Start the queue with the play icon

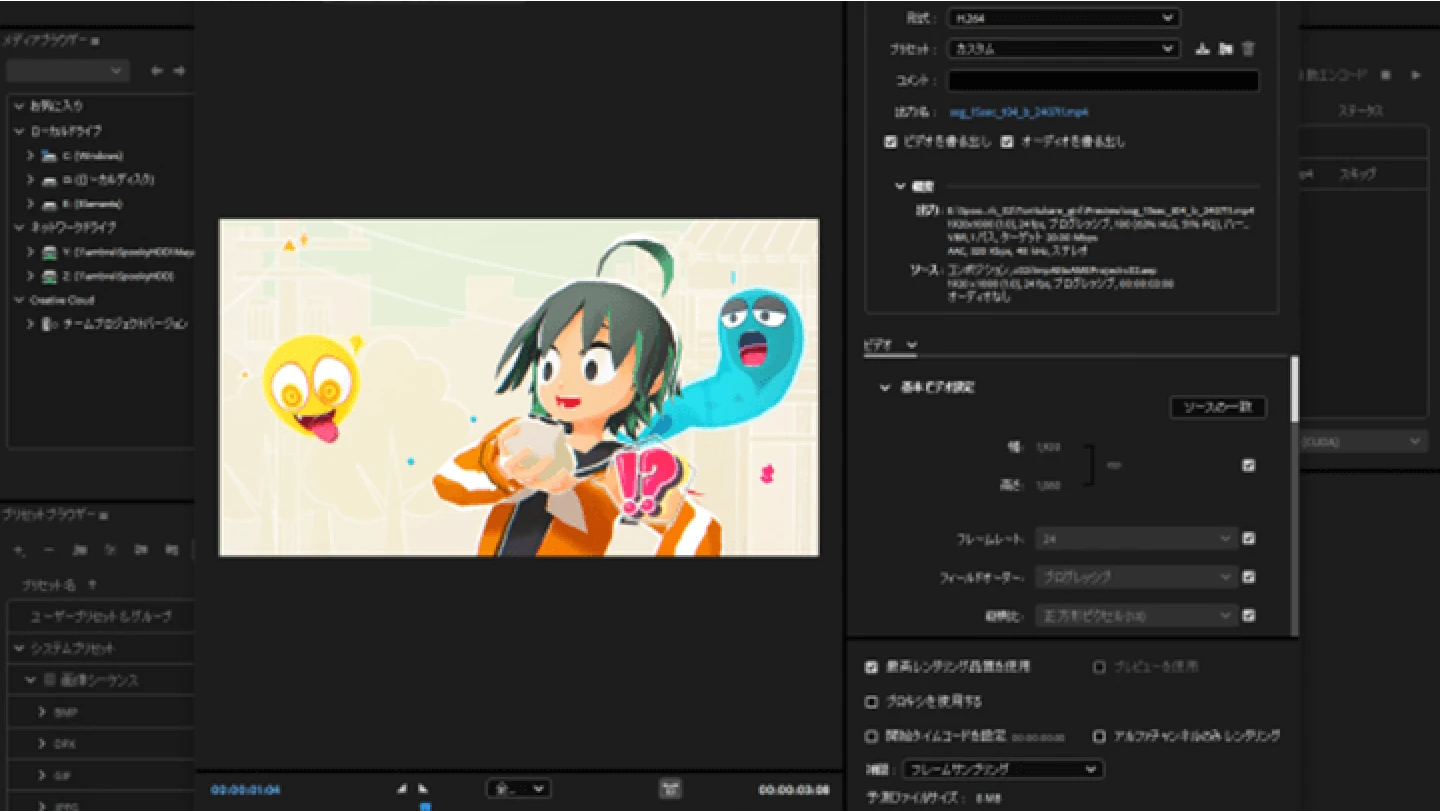coord(1416,75)
